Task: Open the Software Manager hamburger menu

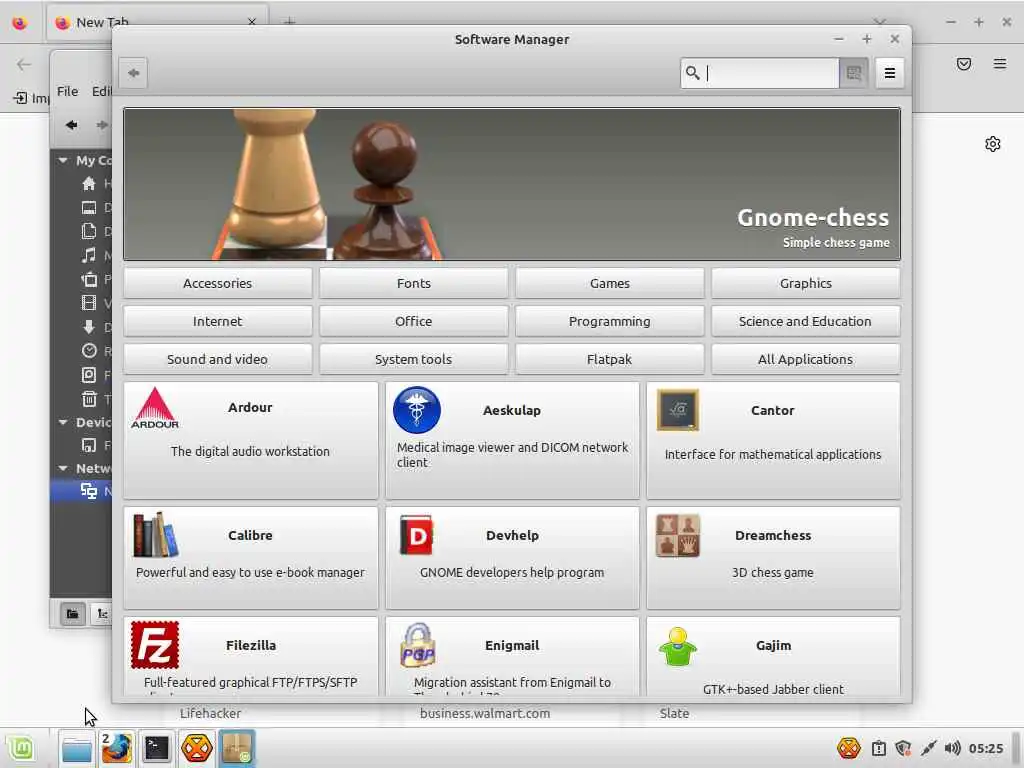Action: [x=889, y=72]
